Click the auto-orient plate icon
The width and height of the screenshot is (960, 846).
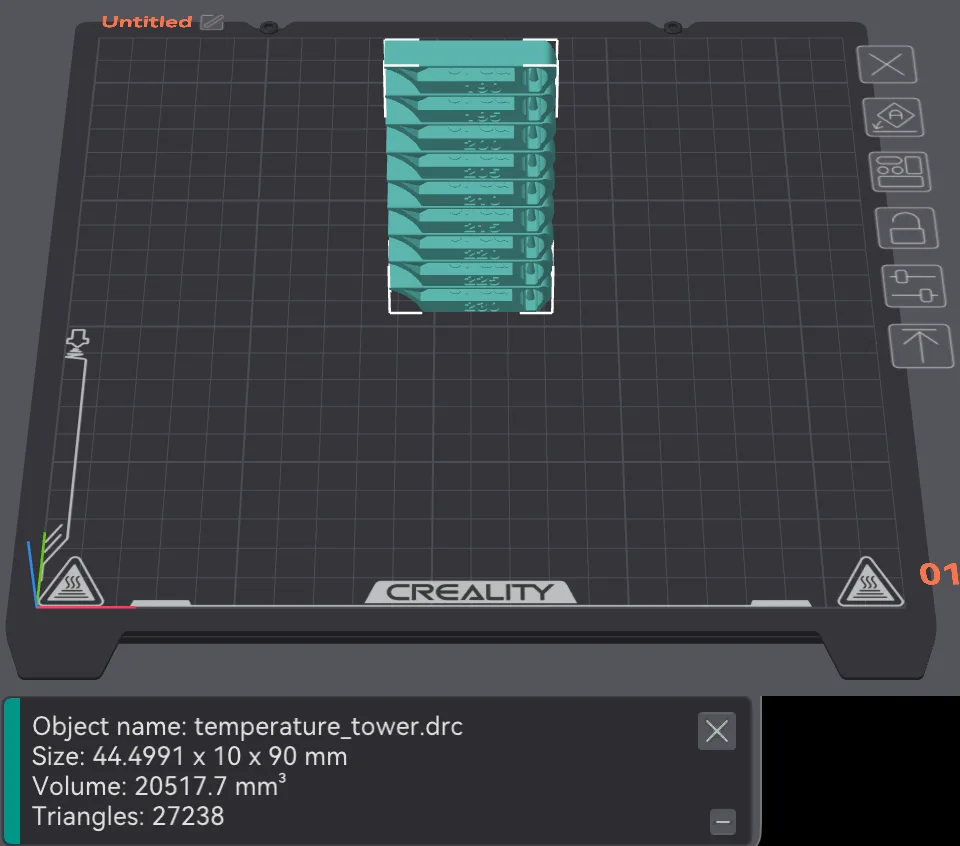(893, 117)
